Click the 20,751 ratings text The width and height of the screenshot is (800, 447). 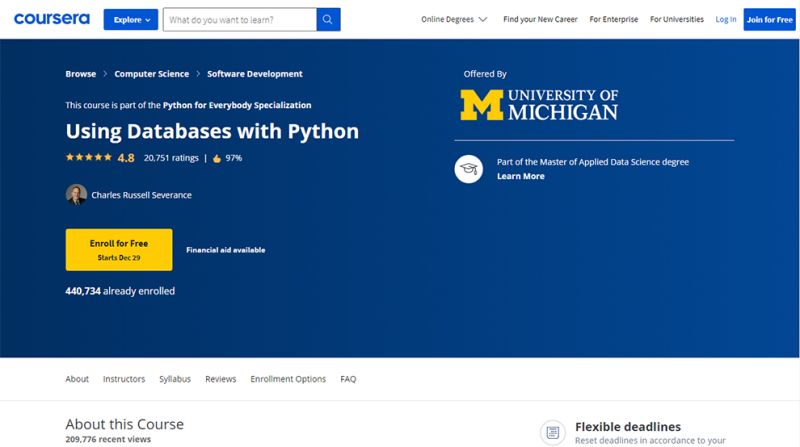171,158
